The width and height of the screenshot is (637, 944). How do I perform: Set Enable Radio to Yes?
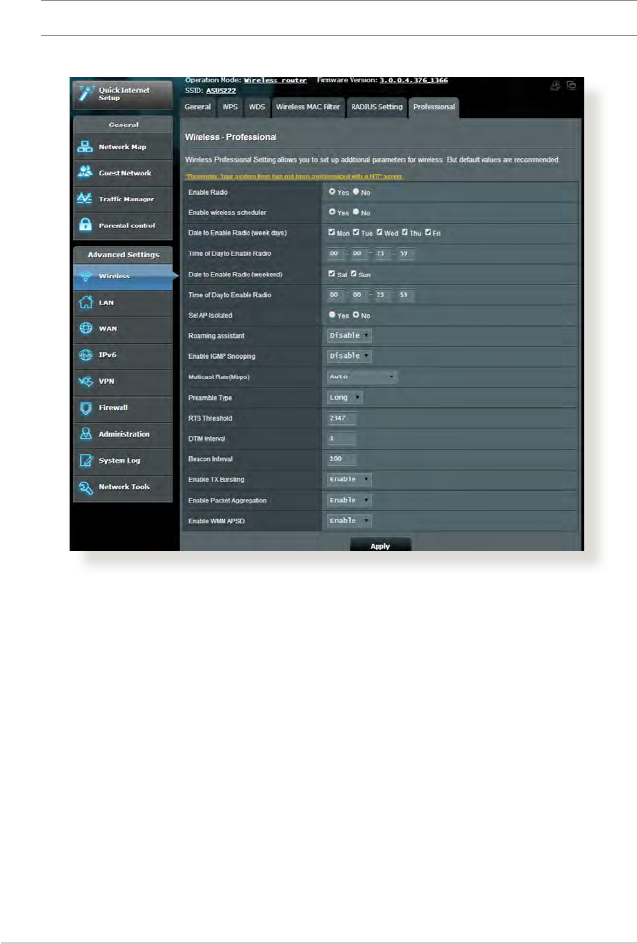332,191
